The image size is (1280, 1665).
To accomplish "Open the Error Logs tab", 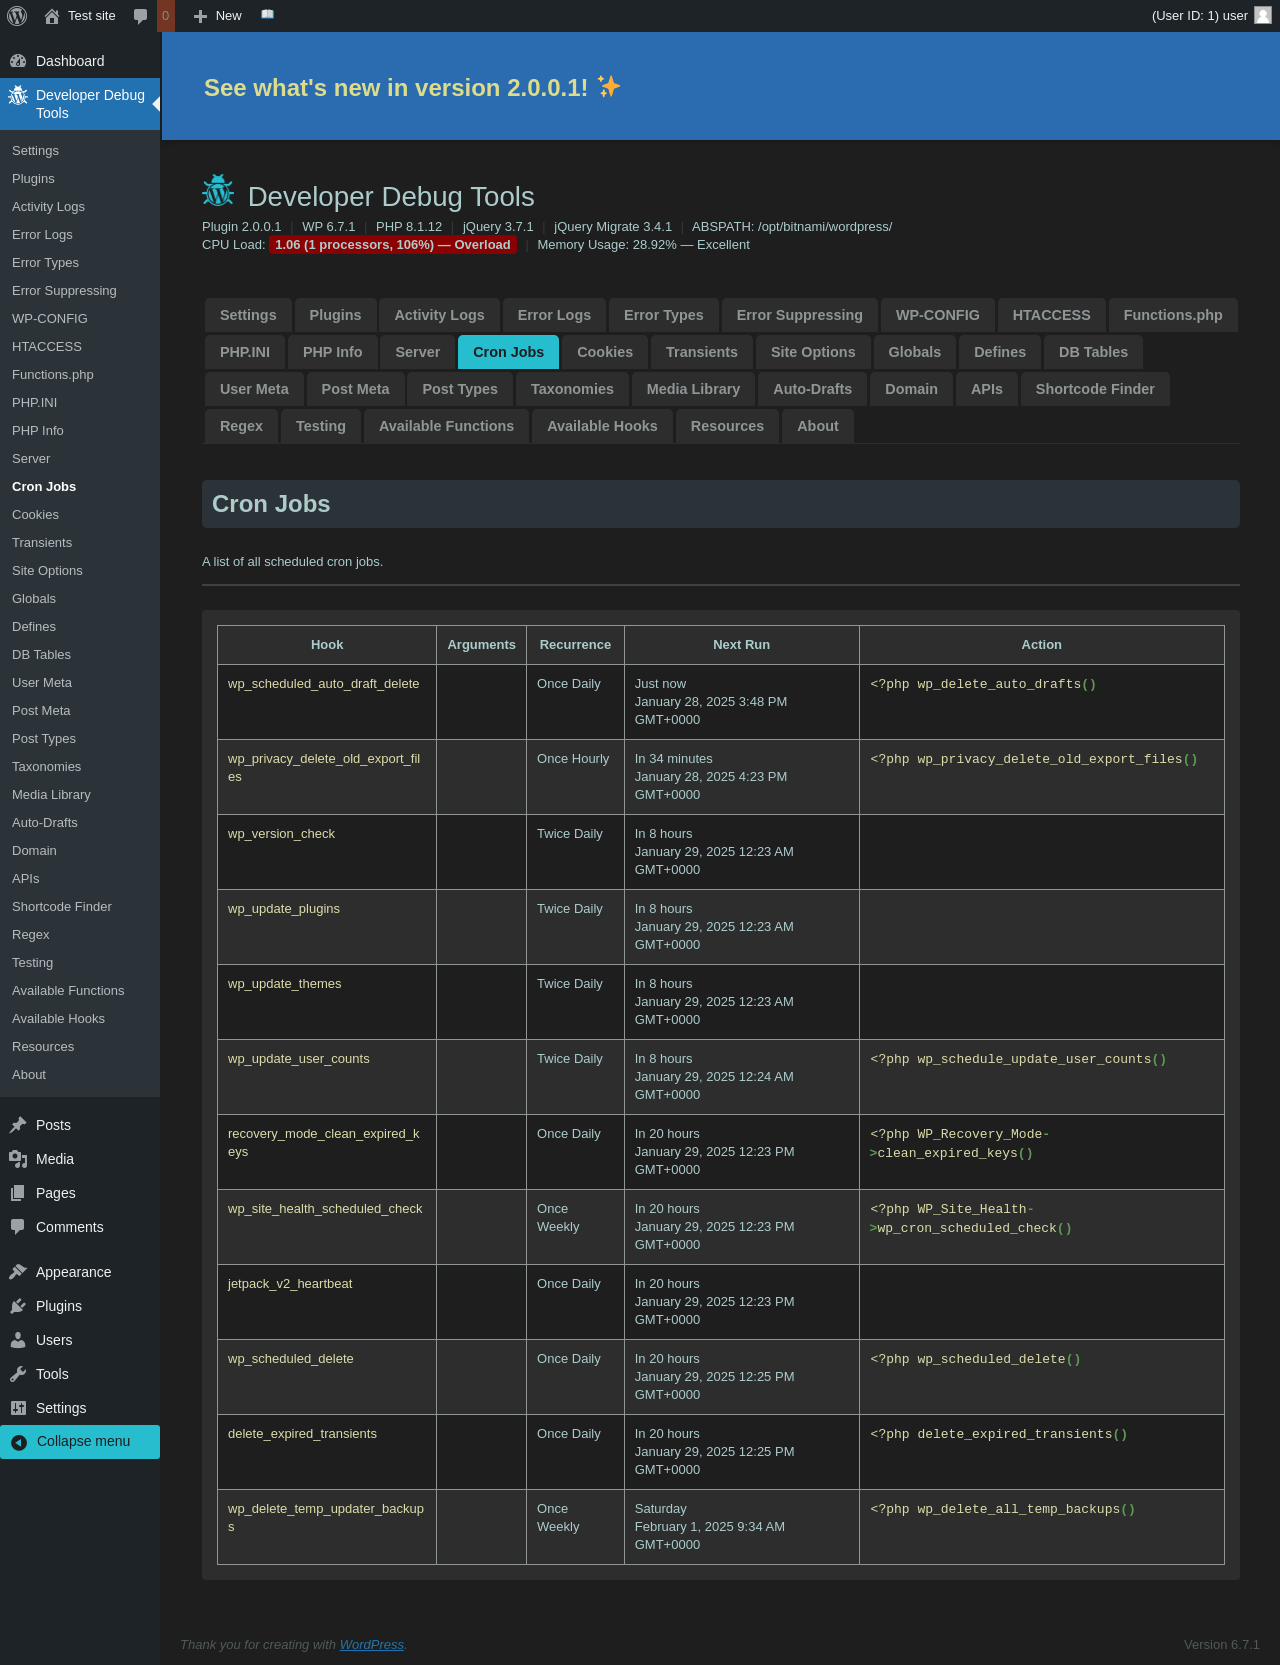I will (x=554, y=315).
